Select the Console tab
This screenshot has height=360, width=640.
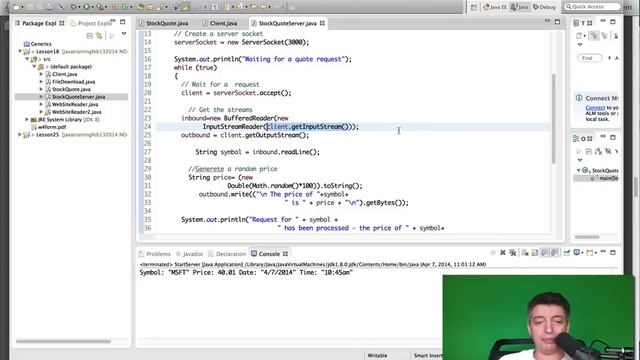pos(269,254)
